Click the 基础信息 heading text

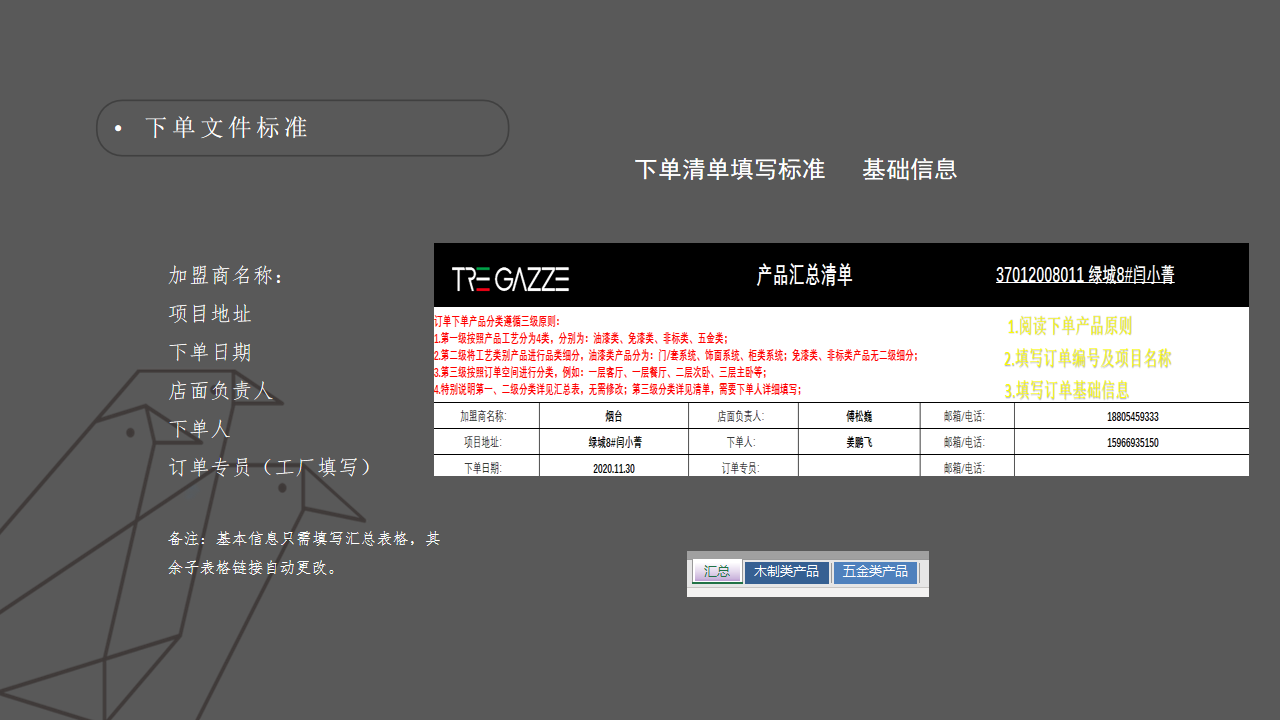coord(910,169)
